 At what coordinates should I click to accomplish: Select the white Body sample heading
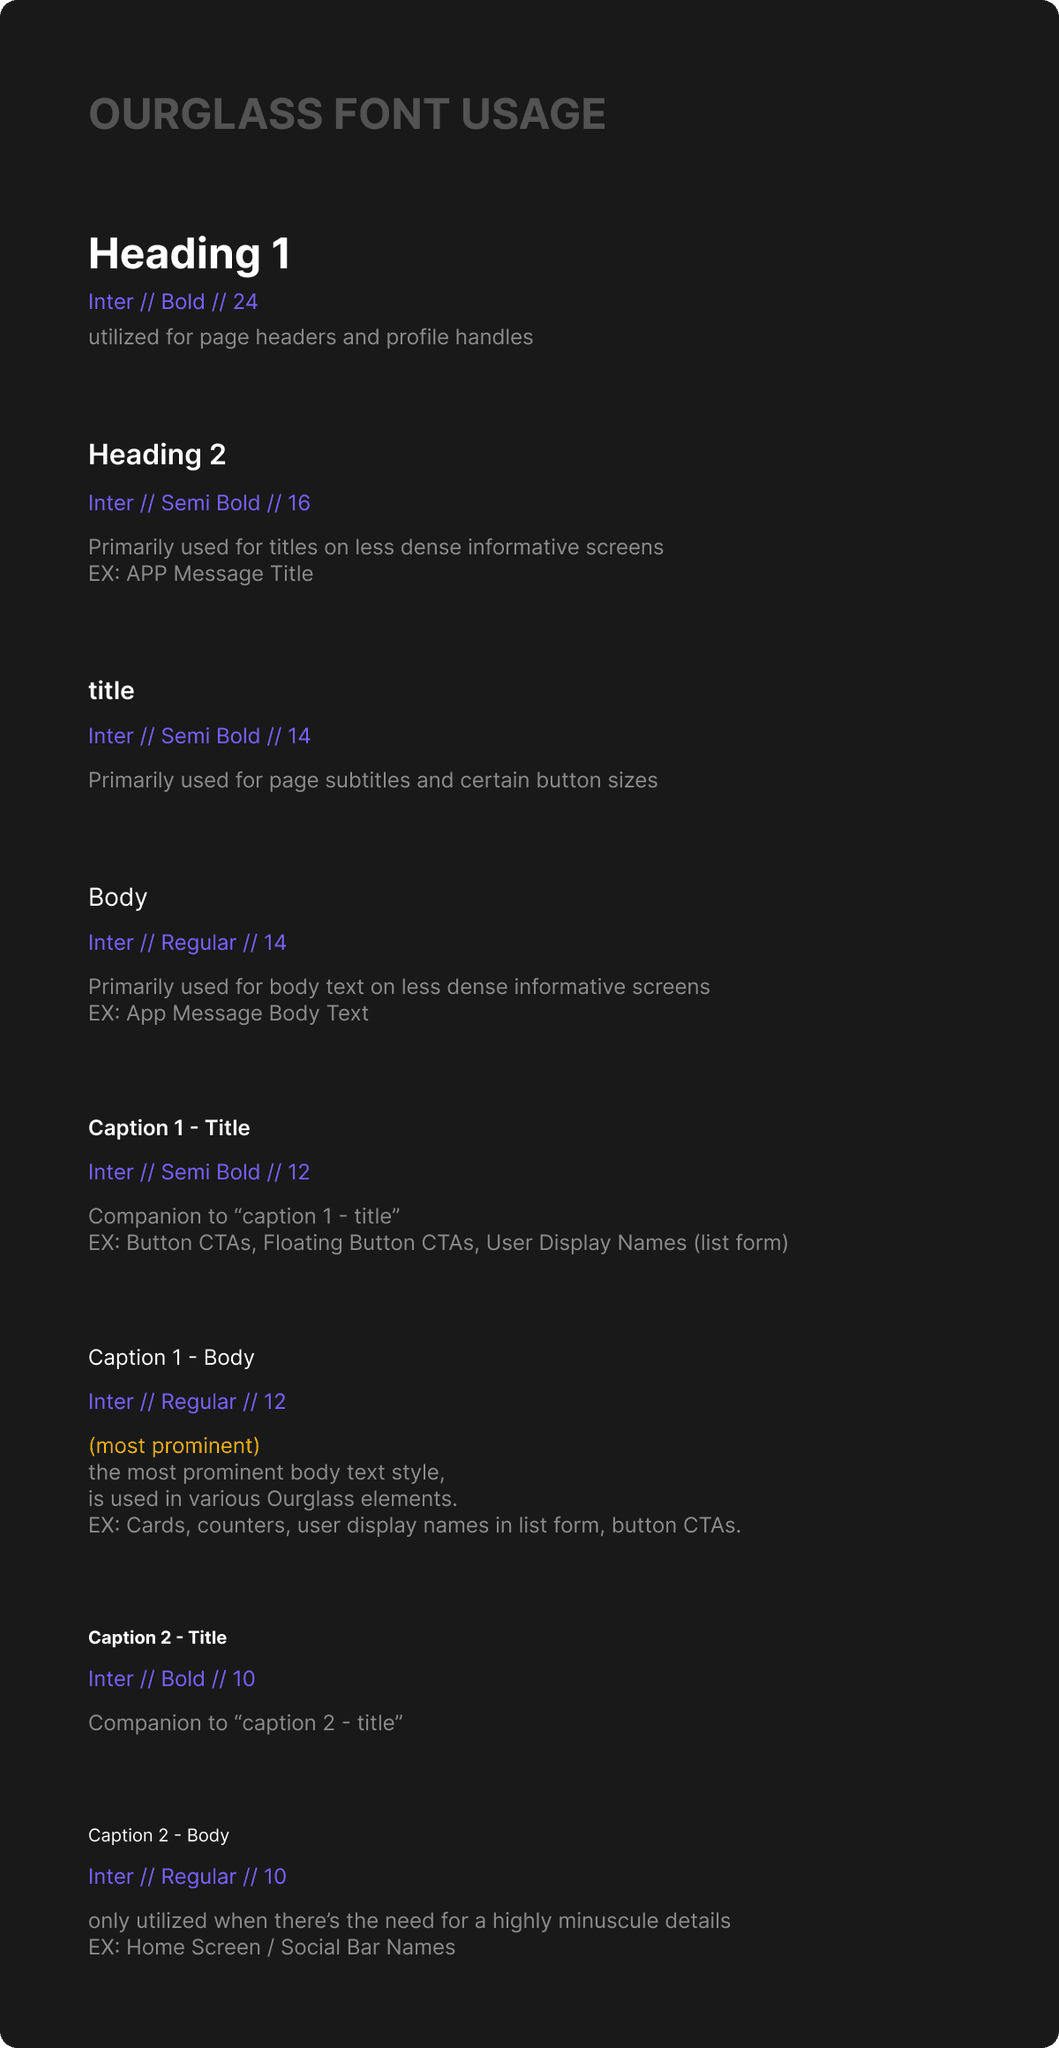pos(118,897)
